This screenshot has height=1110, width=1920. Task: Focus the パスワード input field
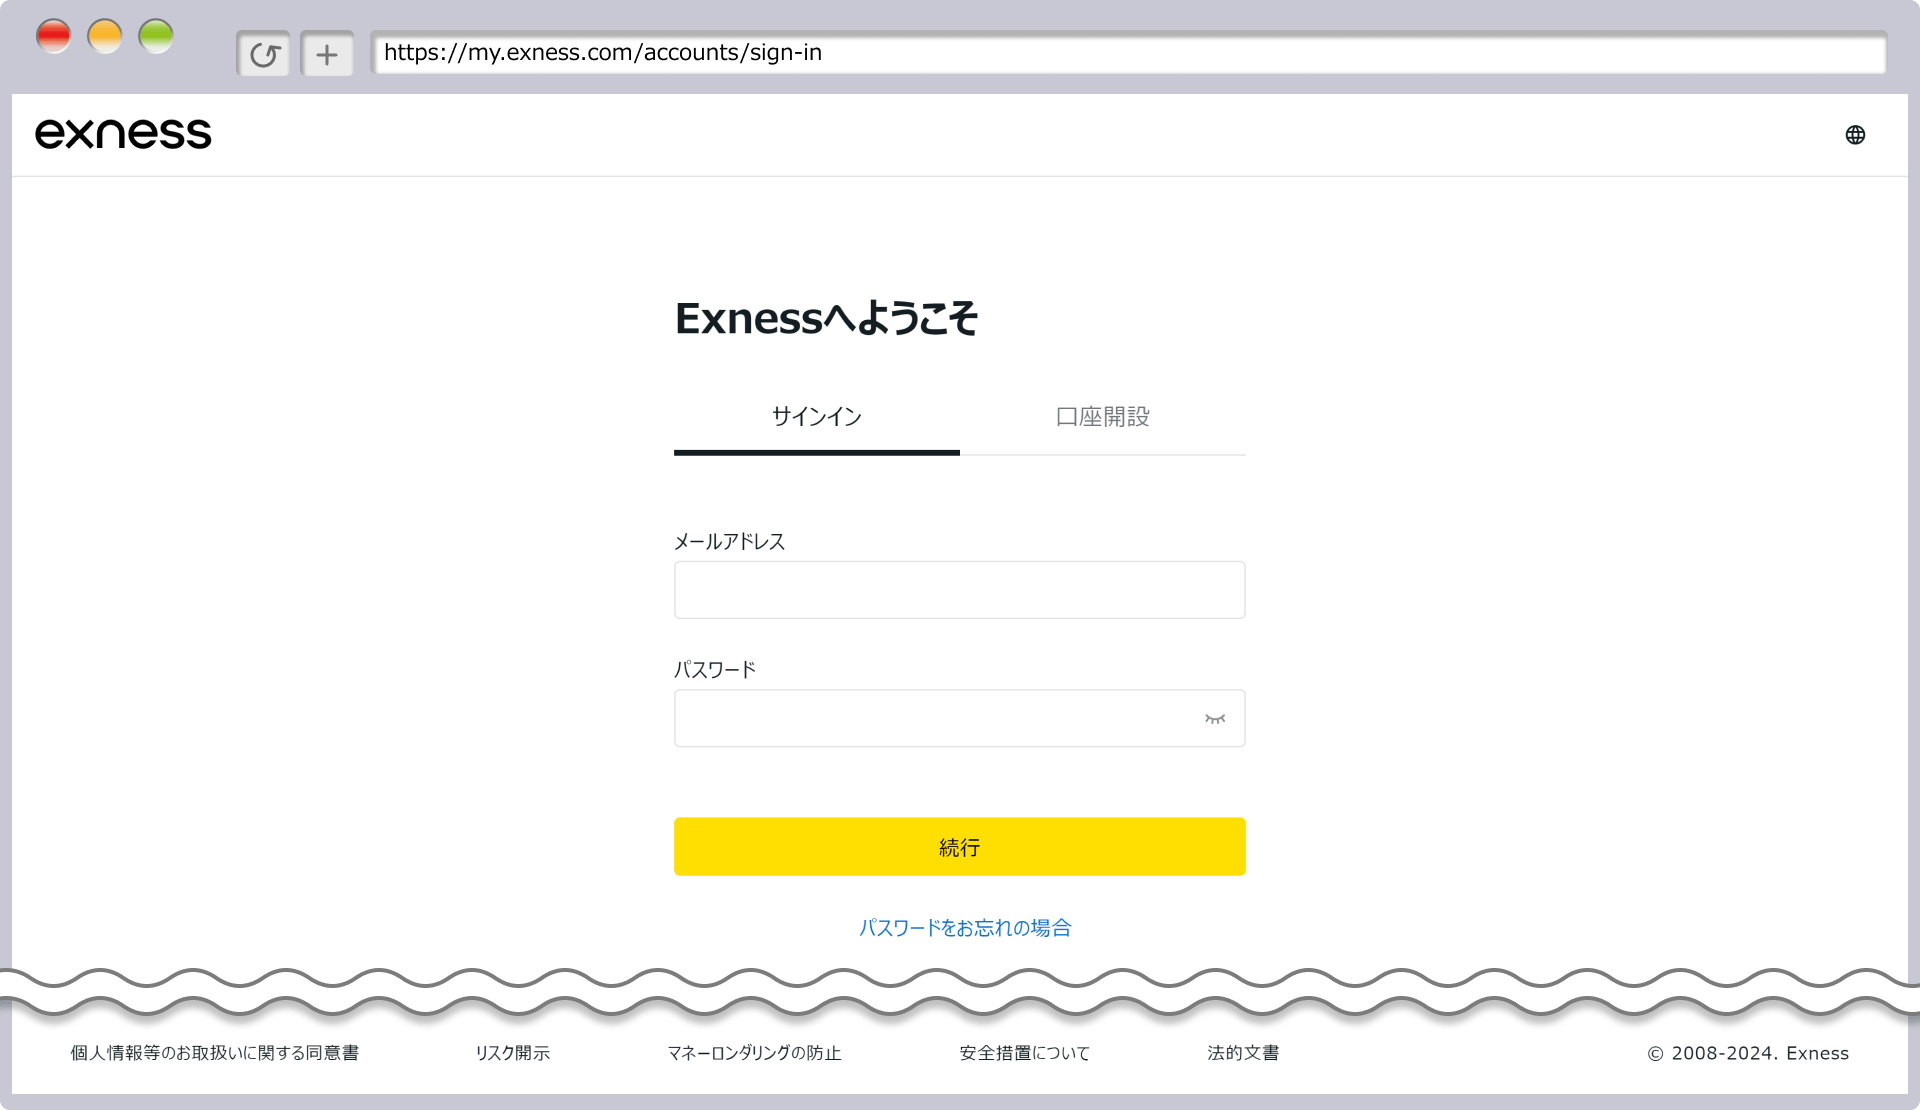coord(960,718)
